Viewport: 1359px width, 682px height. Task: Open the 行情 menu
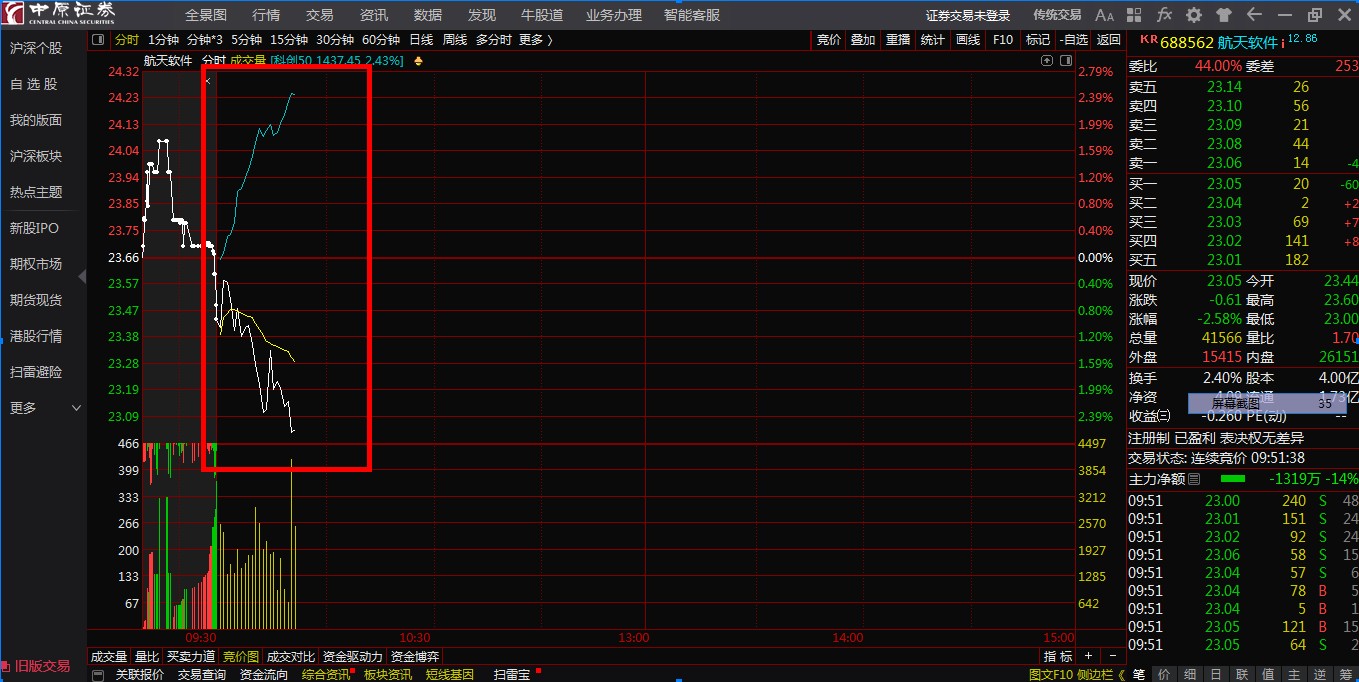pyautogui.click(x=266, y=15)
